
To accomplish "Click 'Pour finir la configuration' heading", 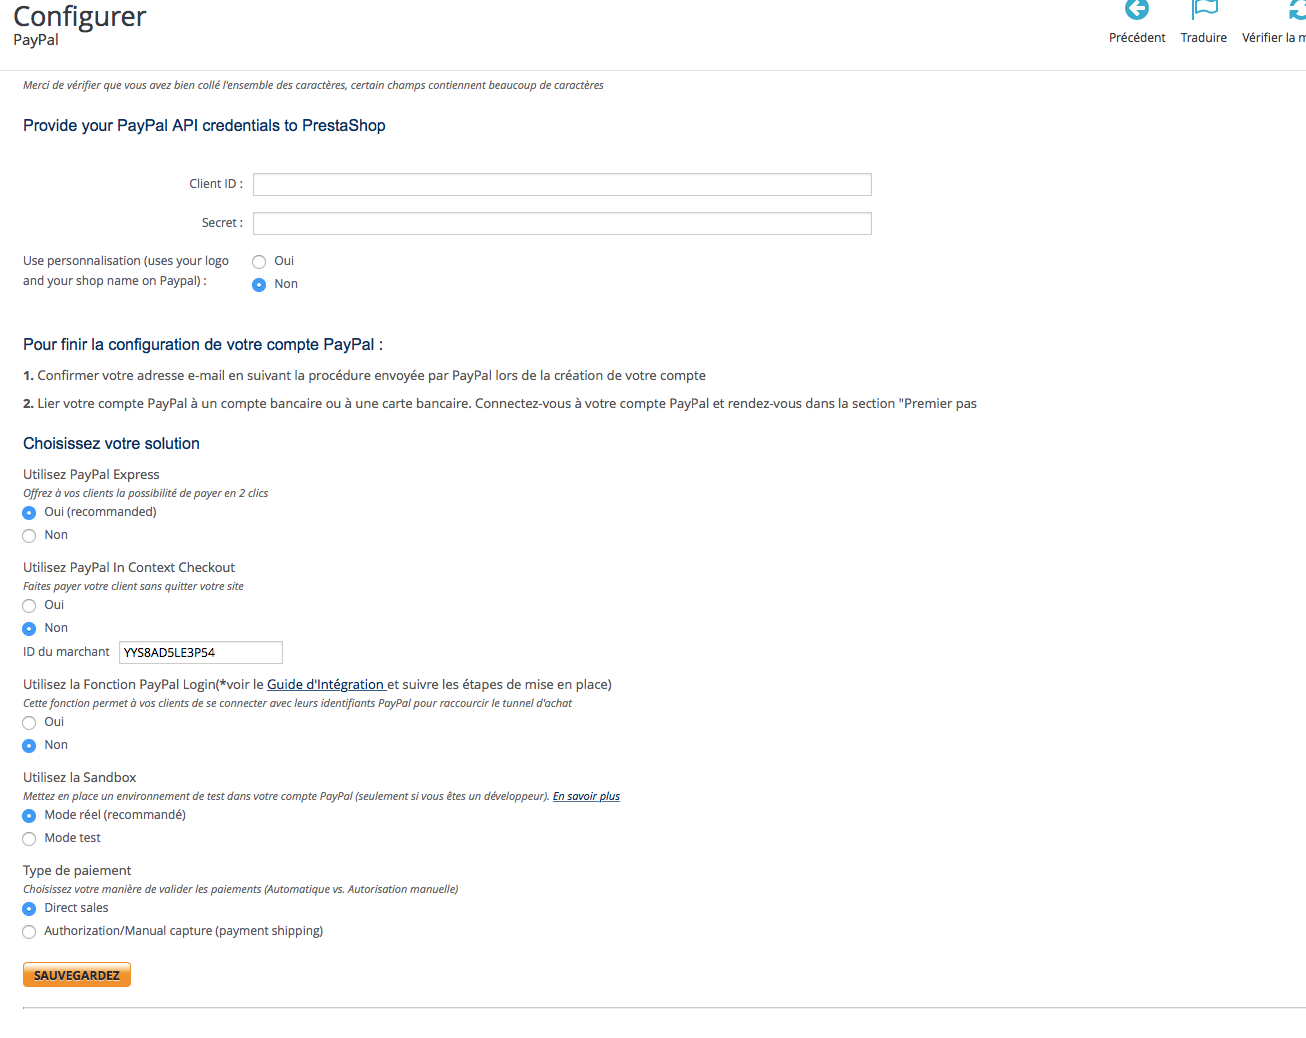I will (203, 345).
